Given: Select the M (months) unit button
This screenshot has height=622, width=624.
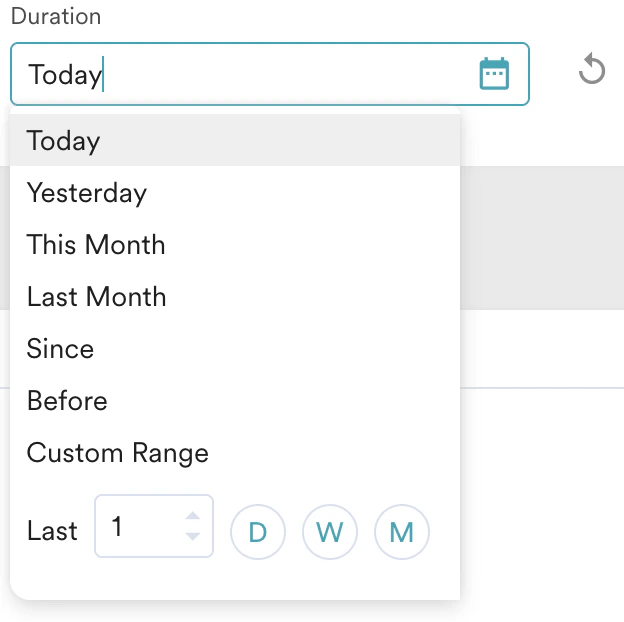Looking at the screenshot, I should [402, 532].
